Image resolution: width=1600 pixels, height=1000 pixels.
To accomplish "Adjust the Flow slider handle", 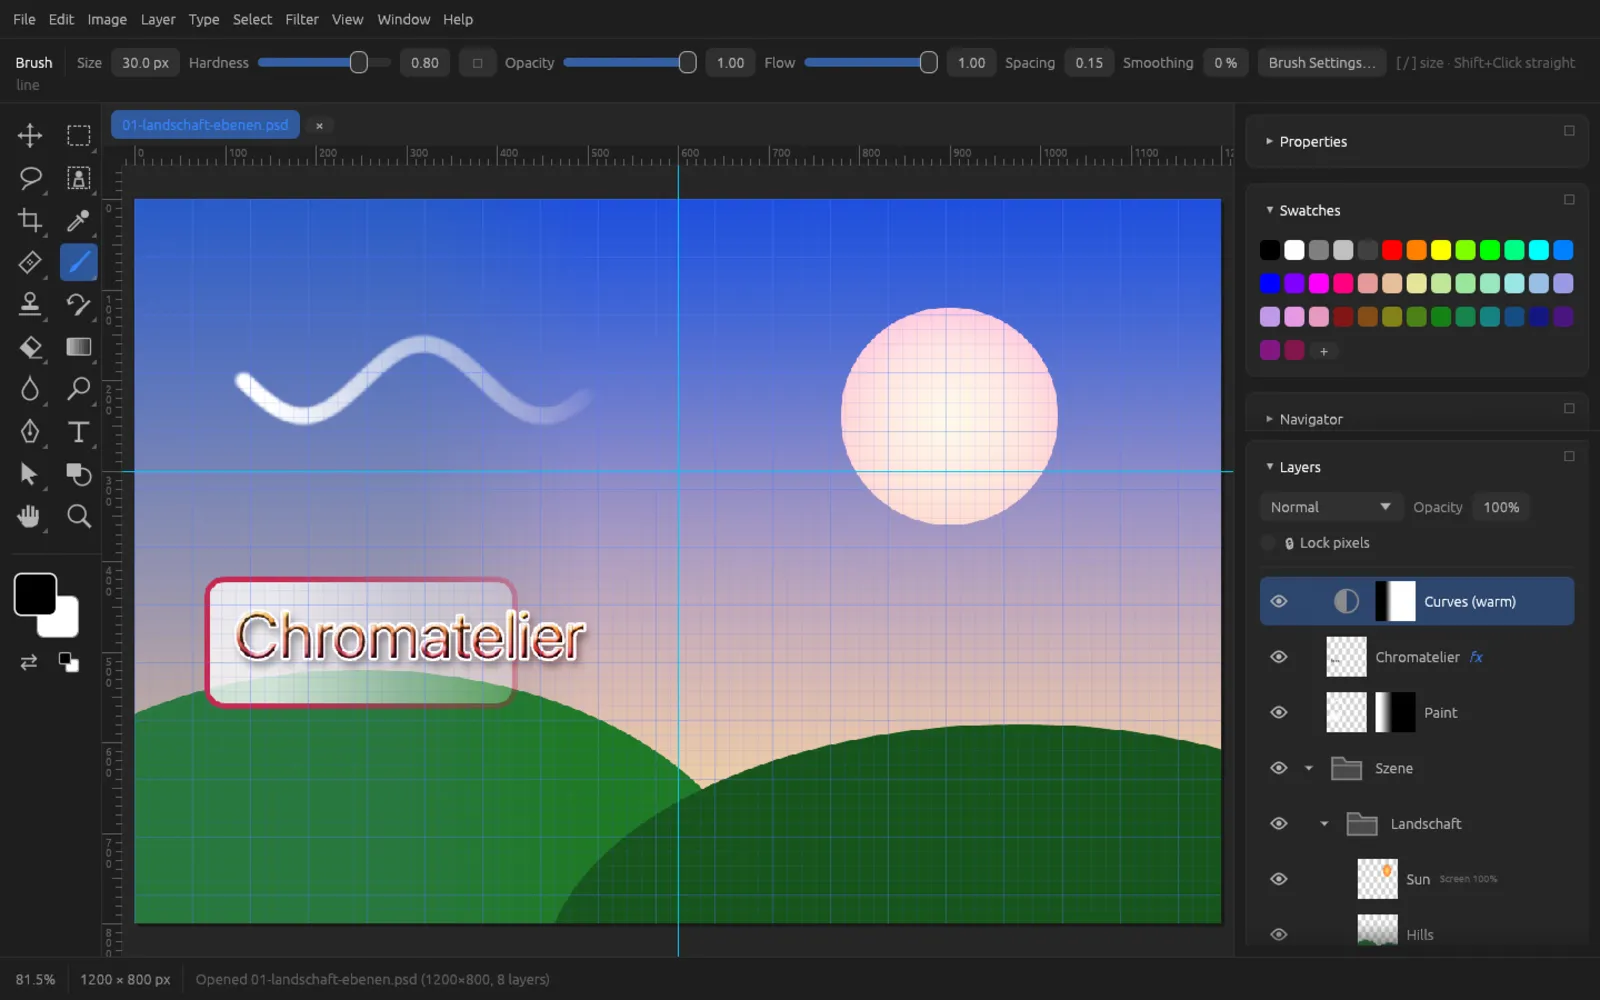I will (928, 63).
